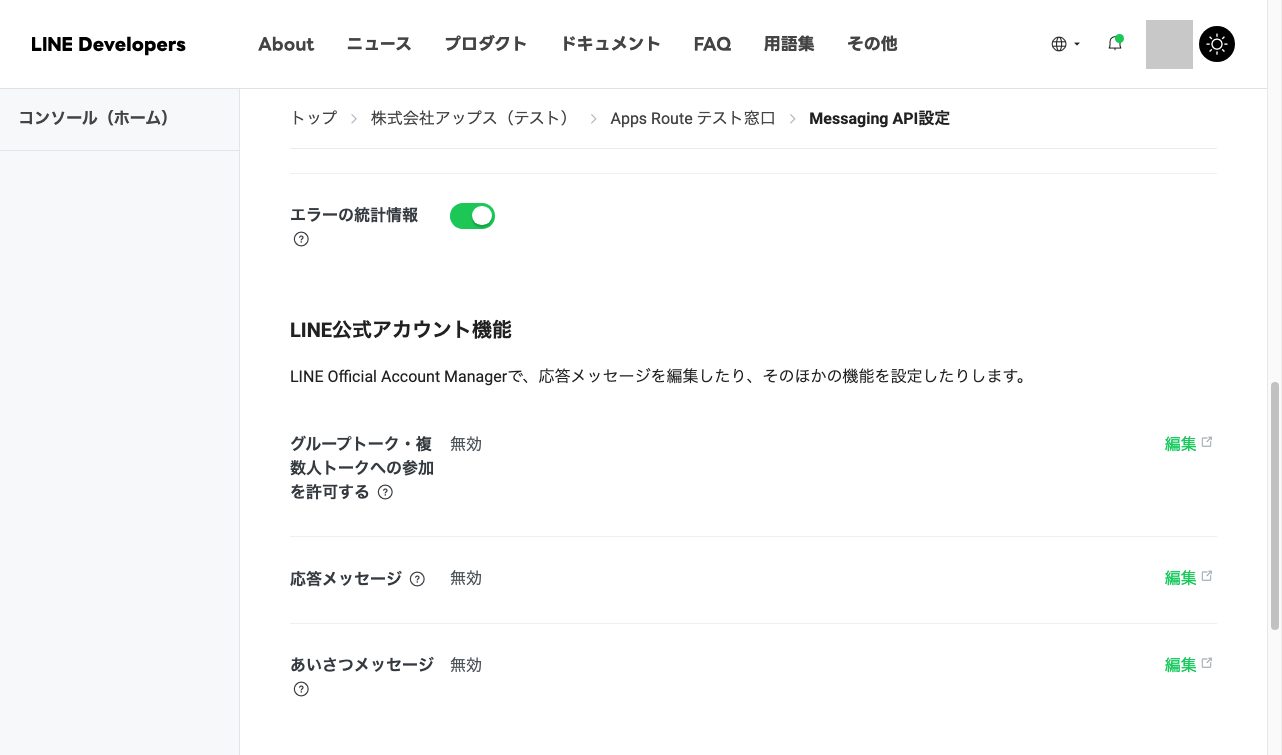Show help for あいさつメッセージ
The height and width of the screenshot is (755, 1282).
tap(301, 689)
